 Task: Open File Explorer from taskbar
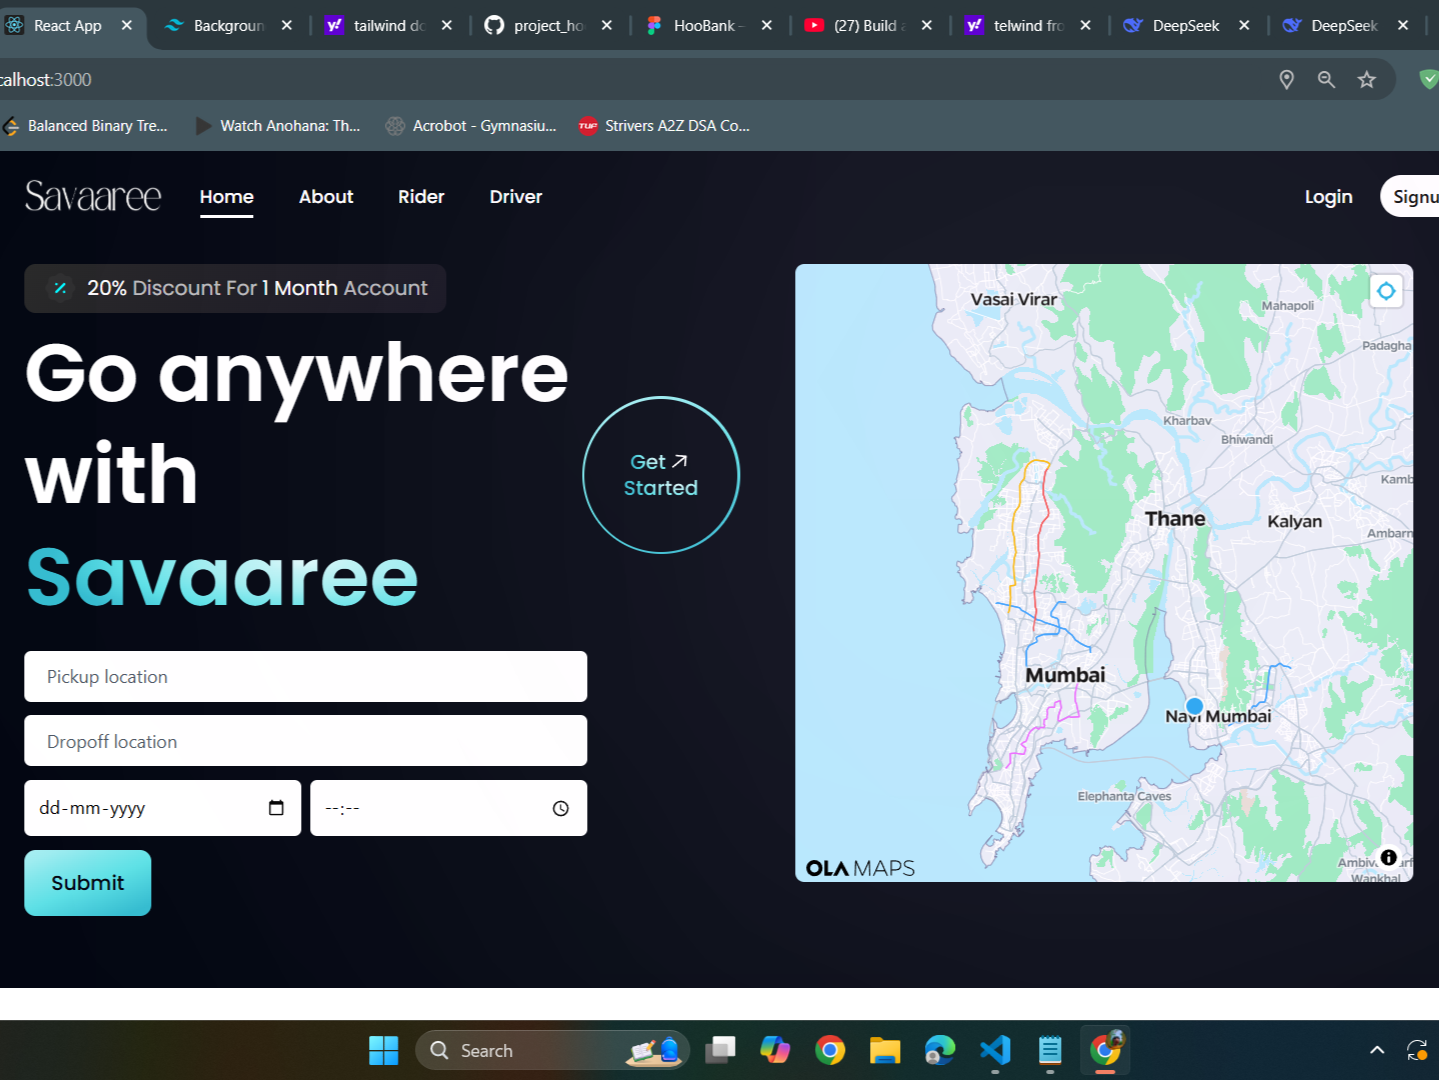point(884,1050)
